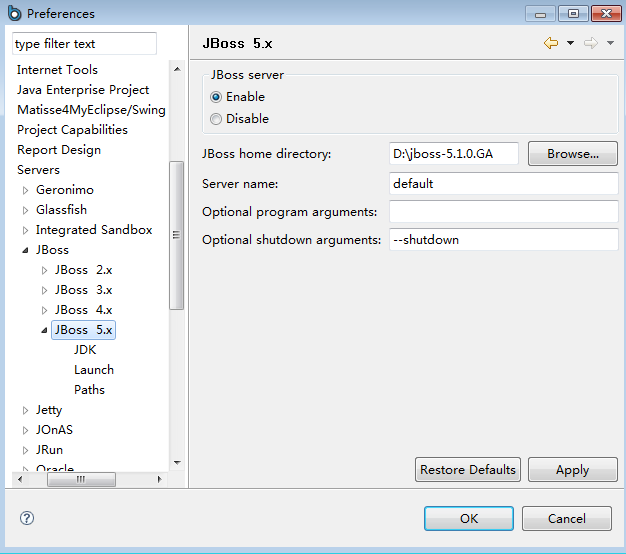
Task: Expand the Glassfish server node
Action: click(x=26, y=210)
